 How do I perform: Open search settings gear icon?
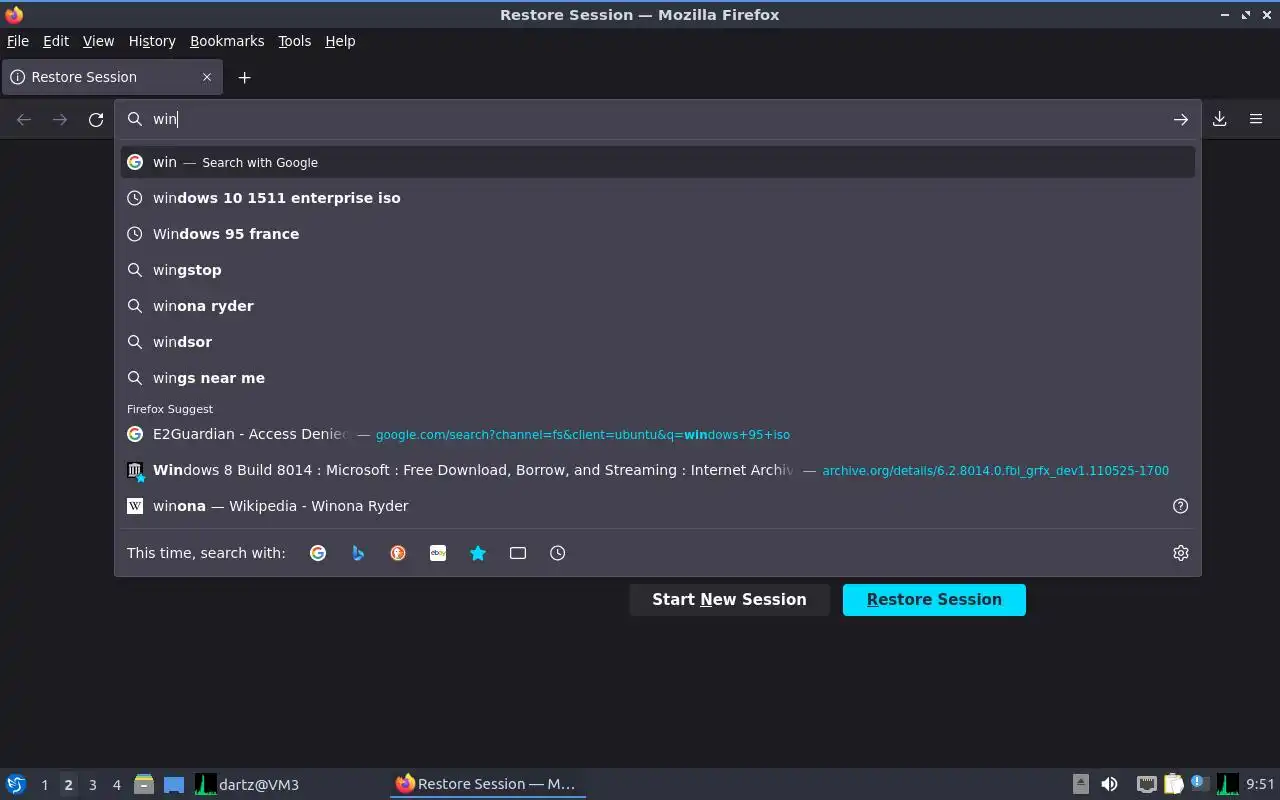[x=1181, y=553]
